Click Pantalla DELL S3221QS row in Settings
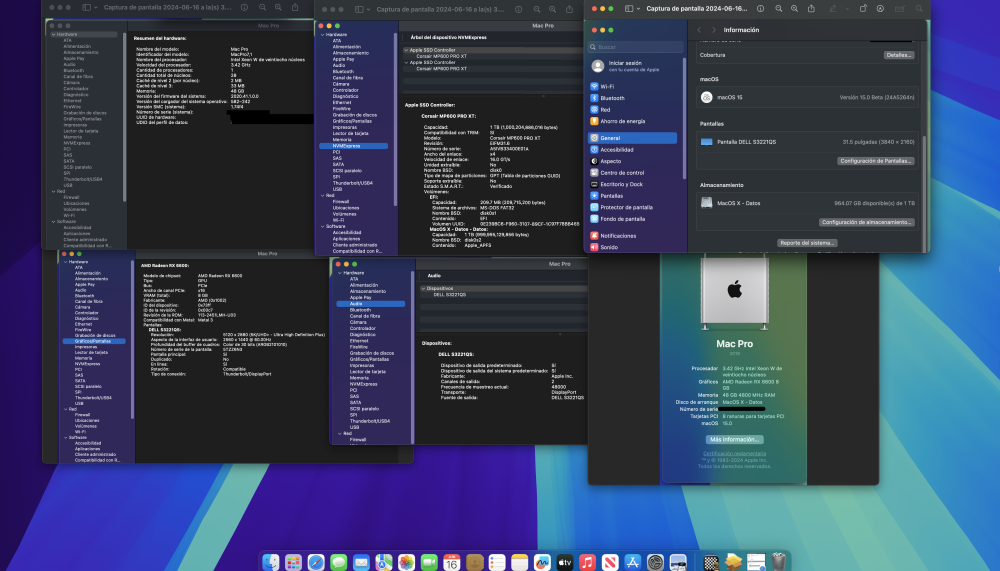This screenshot has height=571, width=1000. [x=808, y=142]
